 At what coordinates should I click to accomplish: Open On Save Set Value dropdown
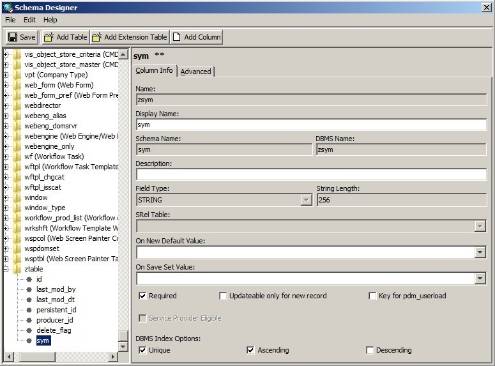[x=480, y=278]
